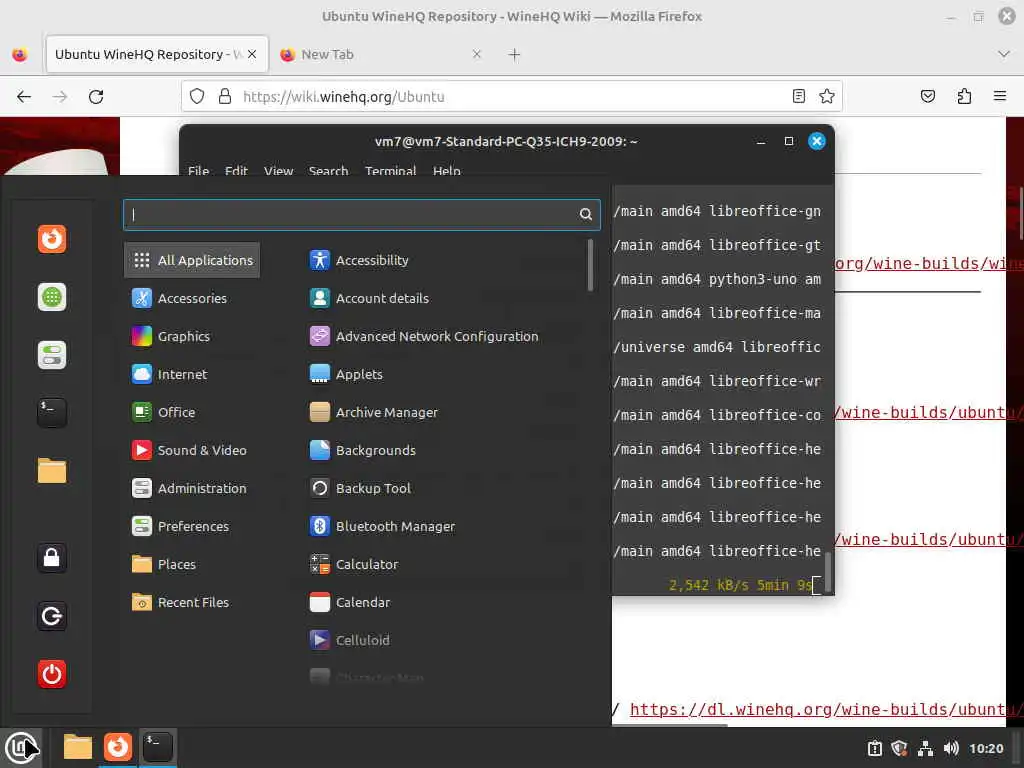Go back in Firefox
Viewport: 1024px width, 768px height.
[x=24, y=97]
